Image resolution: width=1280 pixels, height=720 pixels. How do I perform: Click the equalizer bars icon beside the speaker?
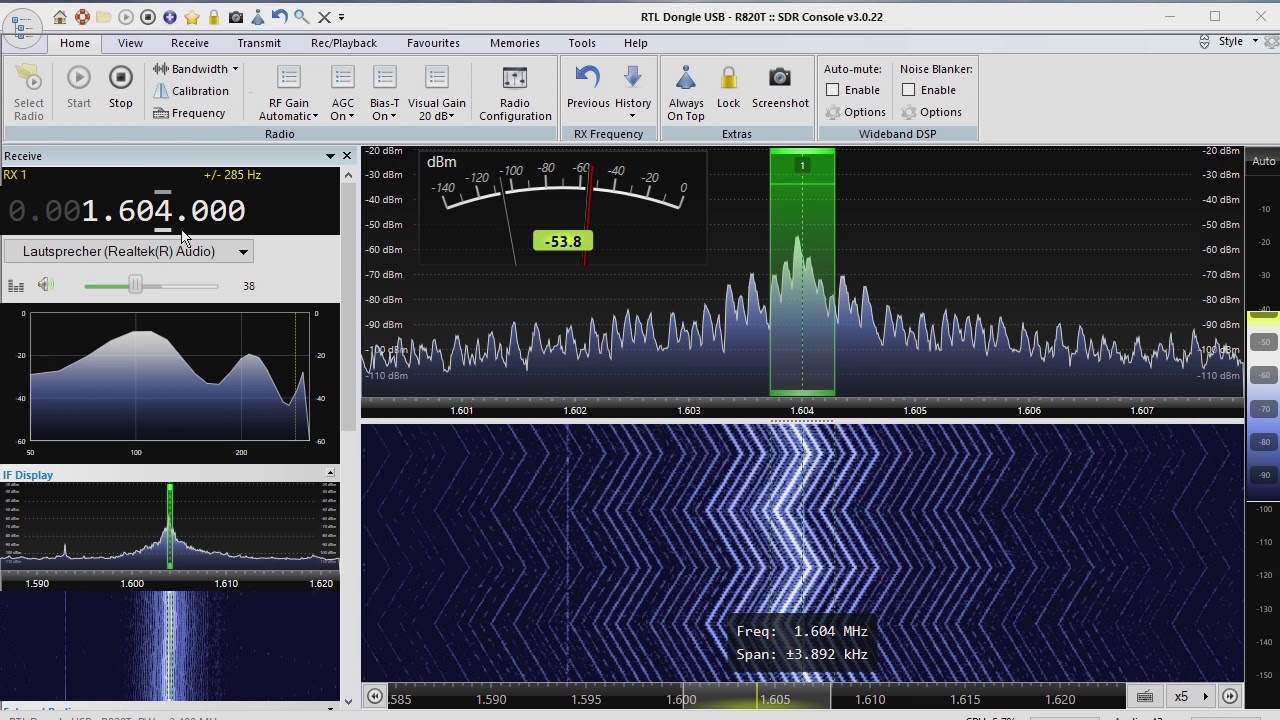16,286
